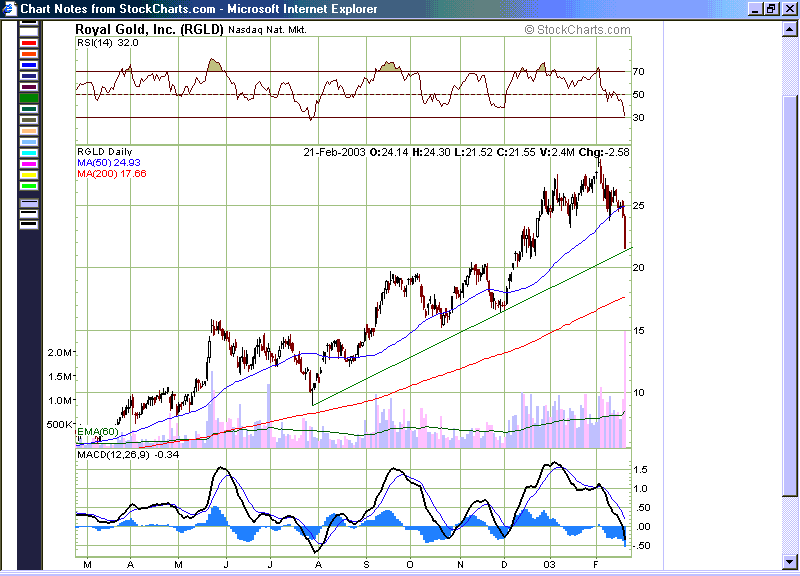Minimize the Chart Notes window
This screenshot has width=800, height=576.
click(756, 9)
